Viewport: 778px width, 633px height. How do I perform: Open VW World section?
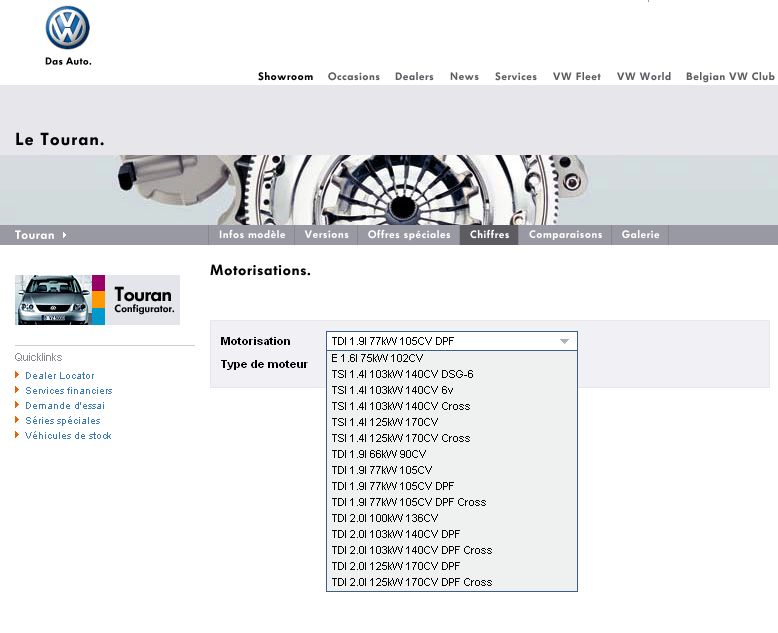644,76
